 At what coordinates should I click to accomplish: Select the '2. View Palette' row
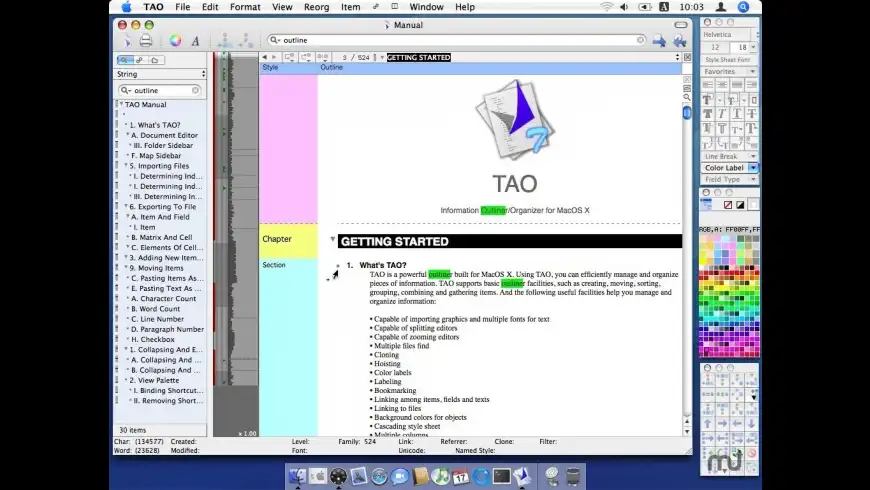pyautogui.click(x=154, y=380)
